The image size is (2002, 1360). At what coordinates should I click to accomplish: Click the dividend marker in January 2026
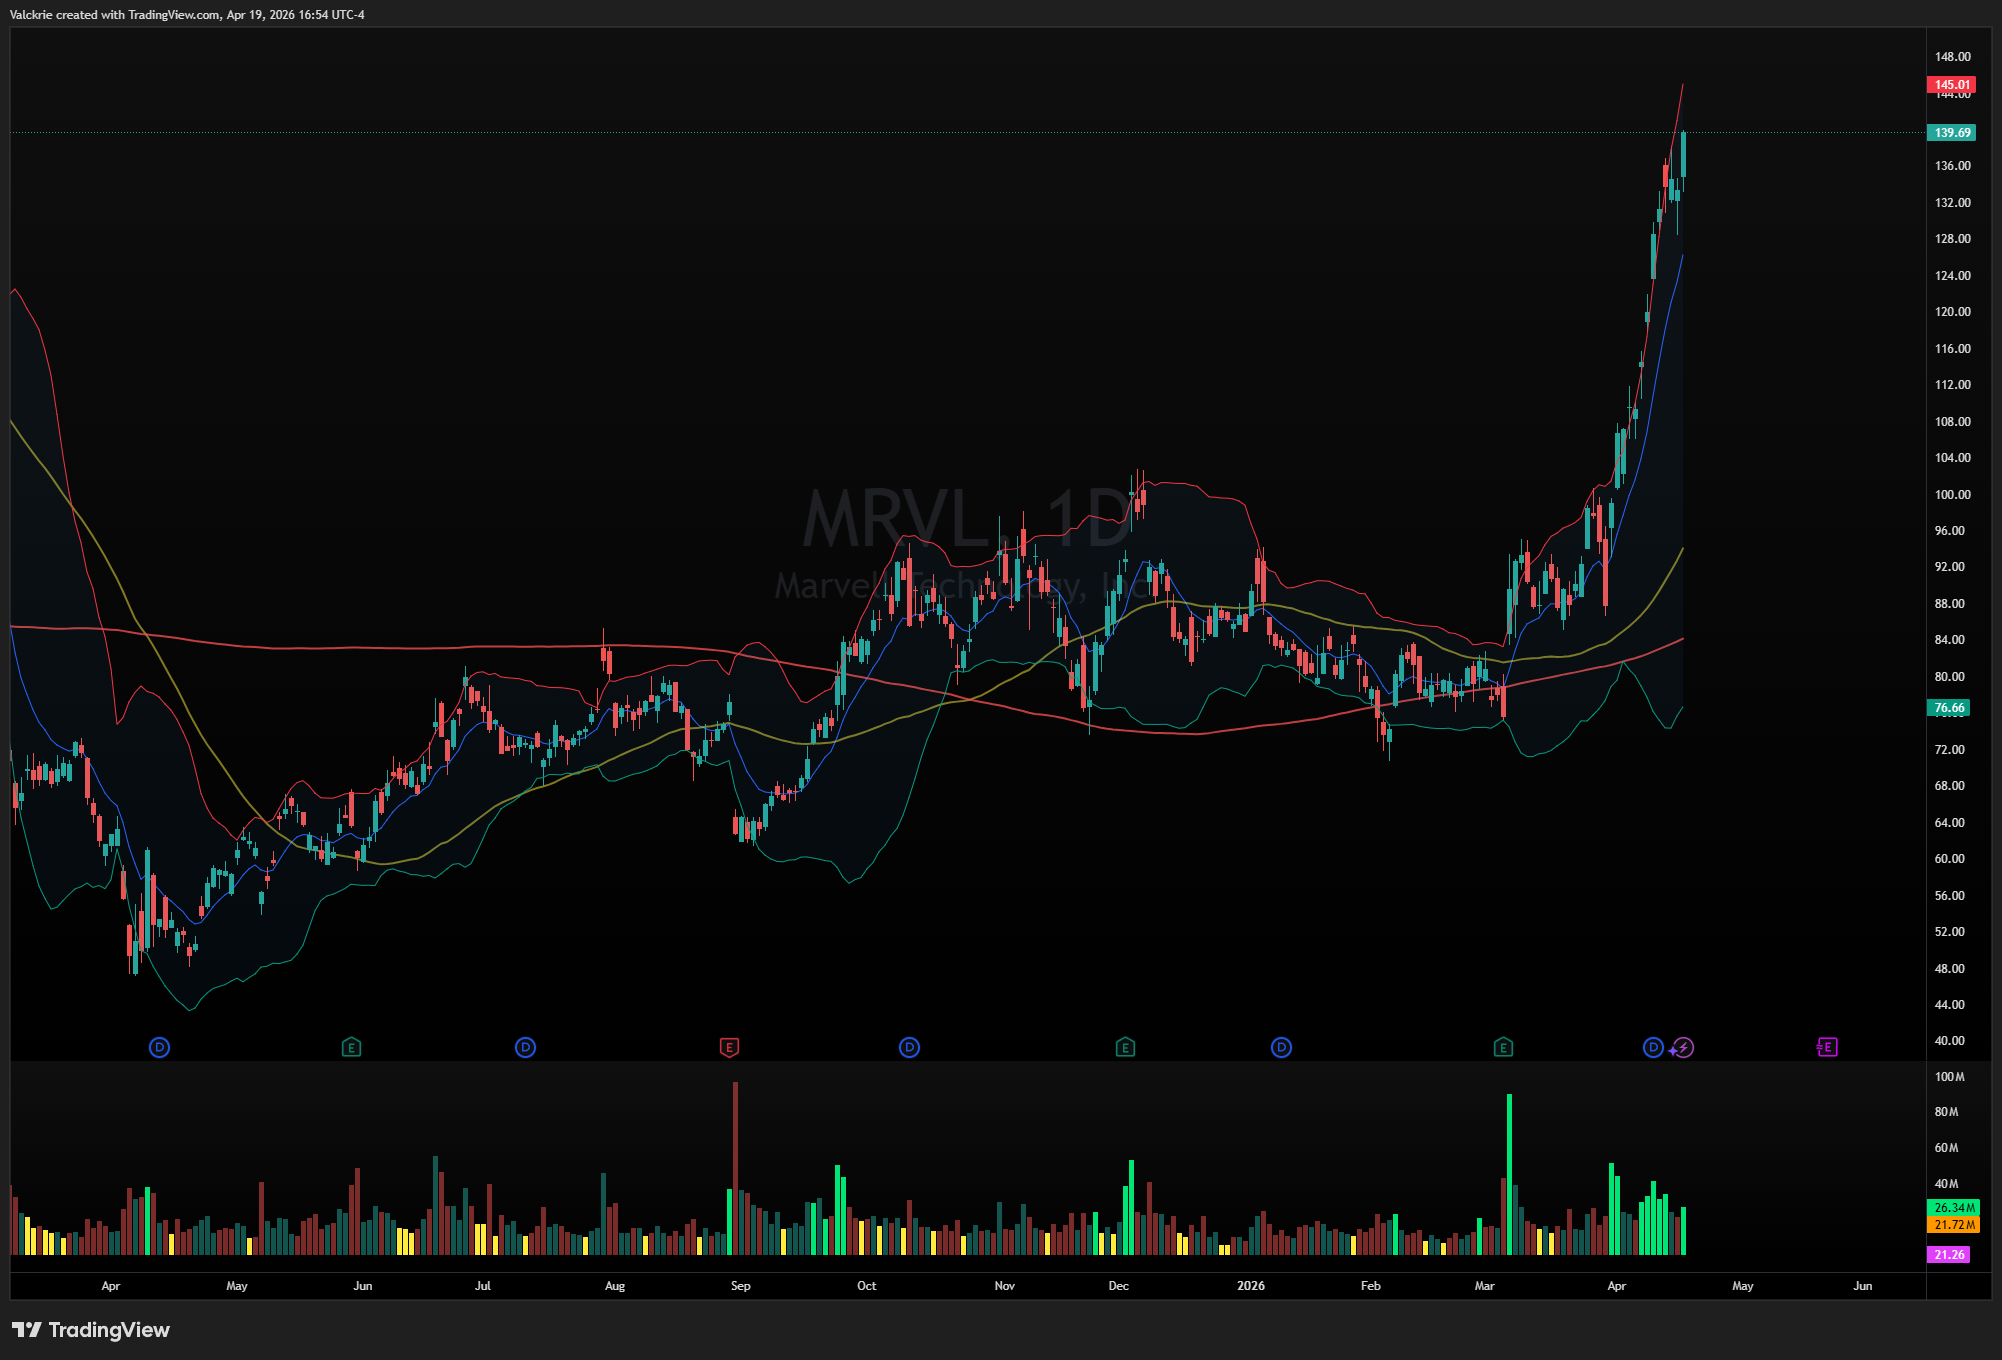coord(1281,1047)
